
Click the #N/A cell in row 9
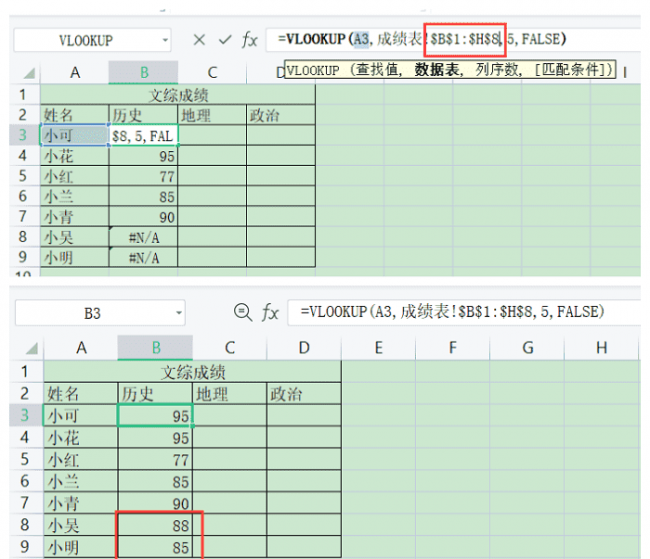143,257
